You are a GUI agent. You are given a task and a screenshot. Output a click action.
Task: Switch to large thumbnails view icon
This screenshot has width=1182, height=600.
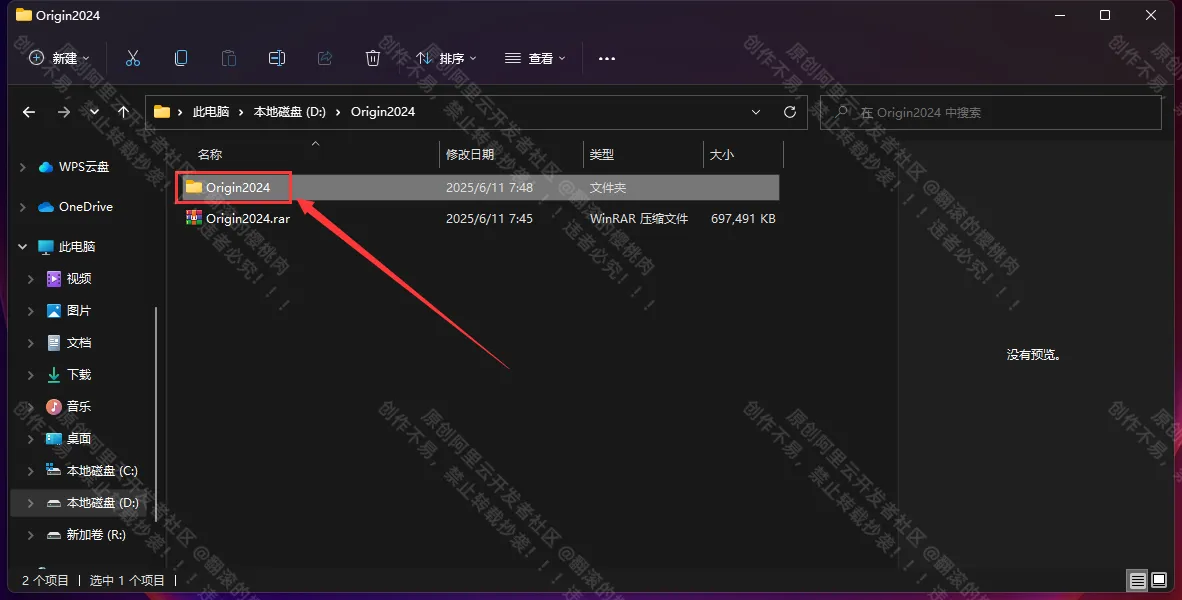pos(1159,580)
